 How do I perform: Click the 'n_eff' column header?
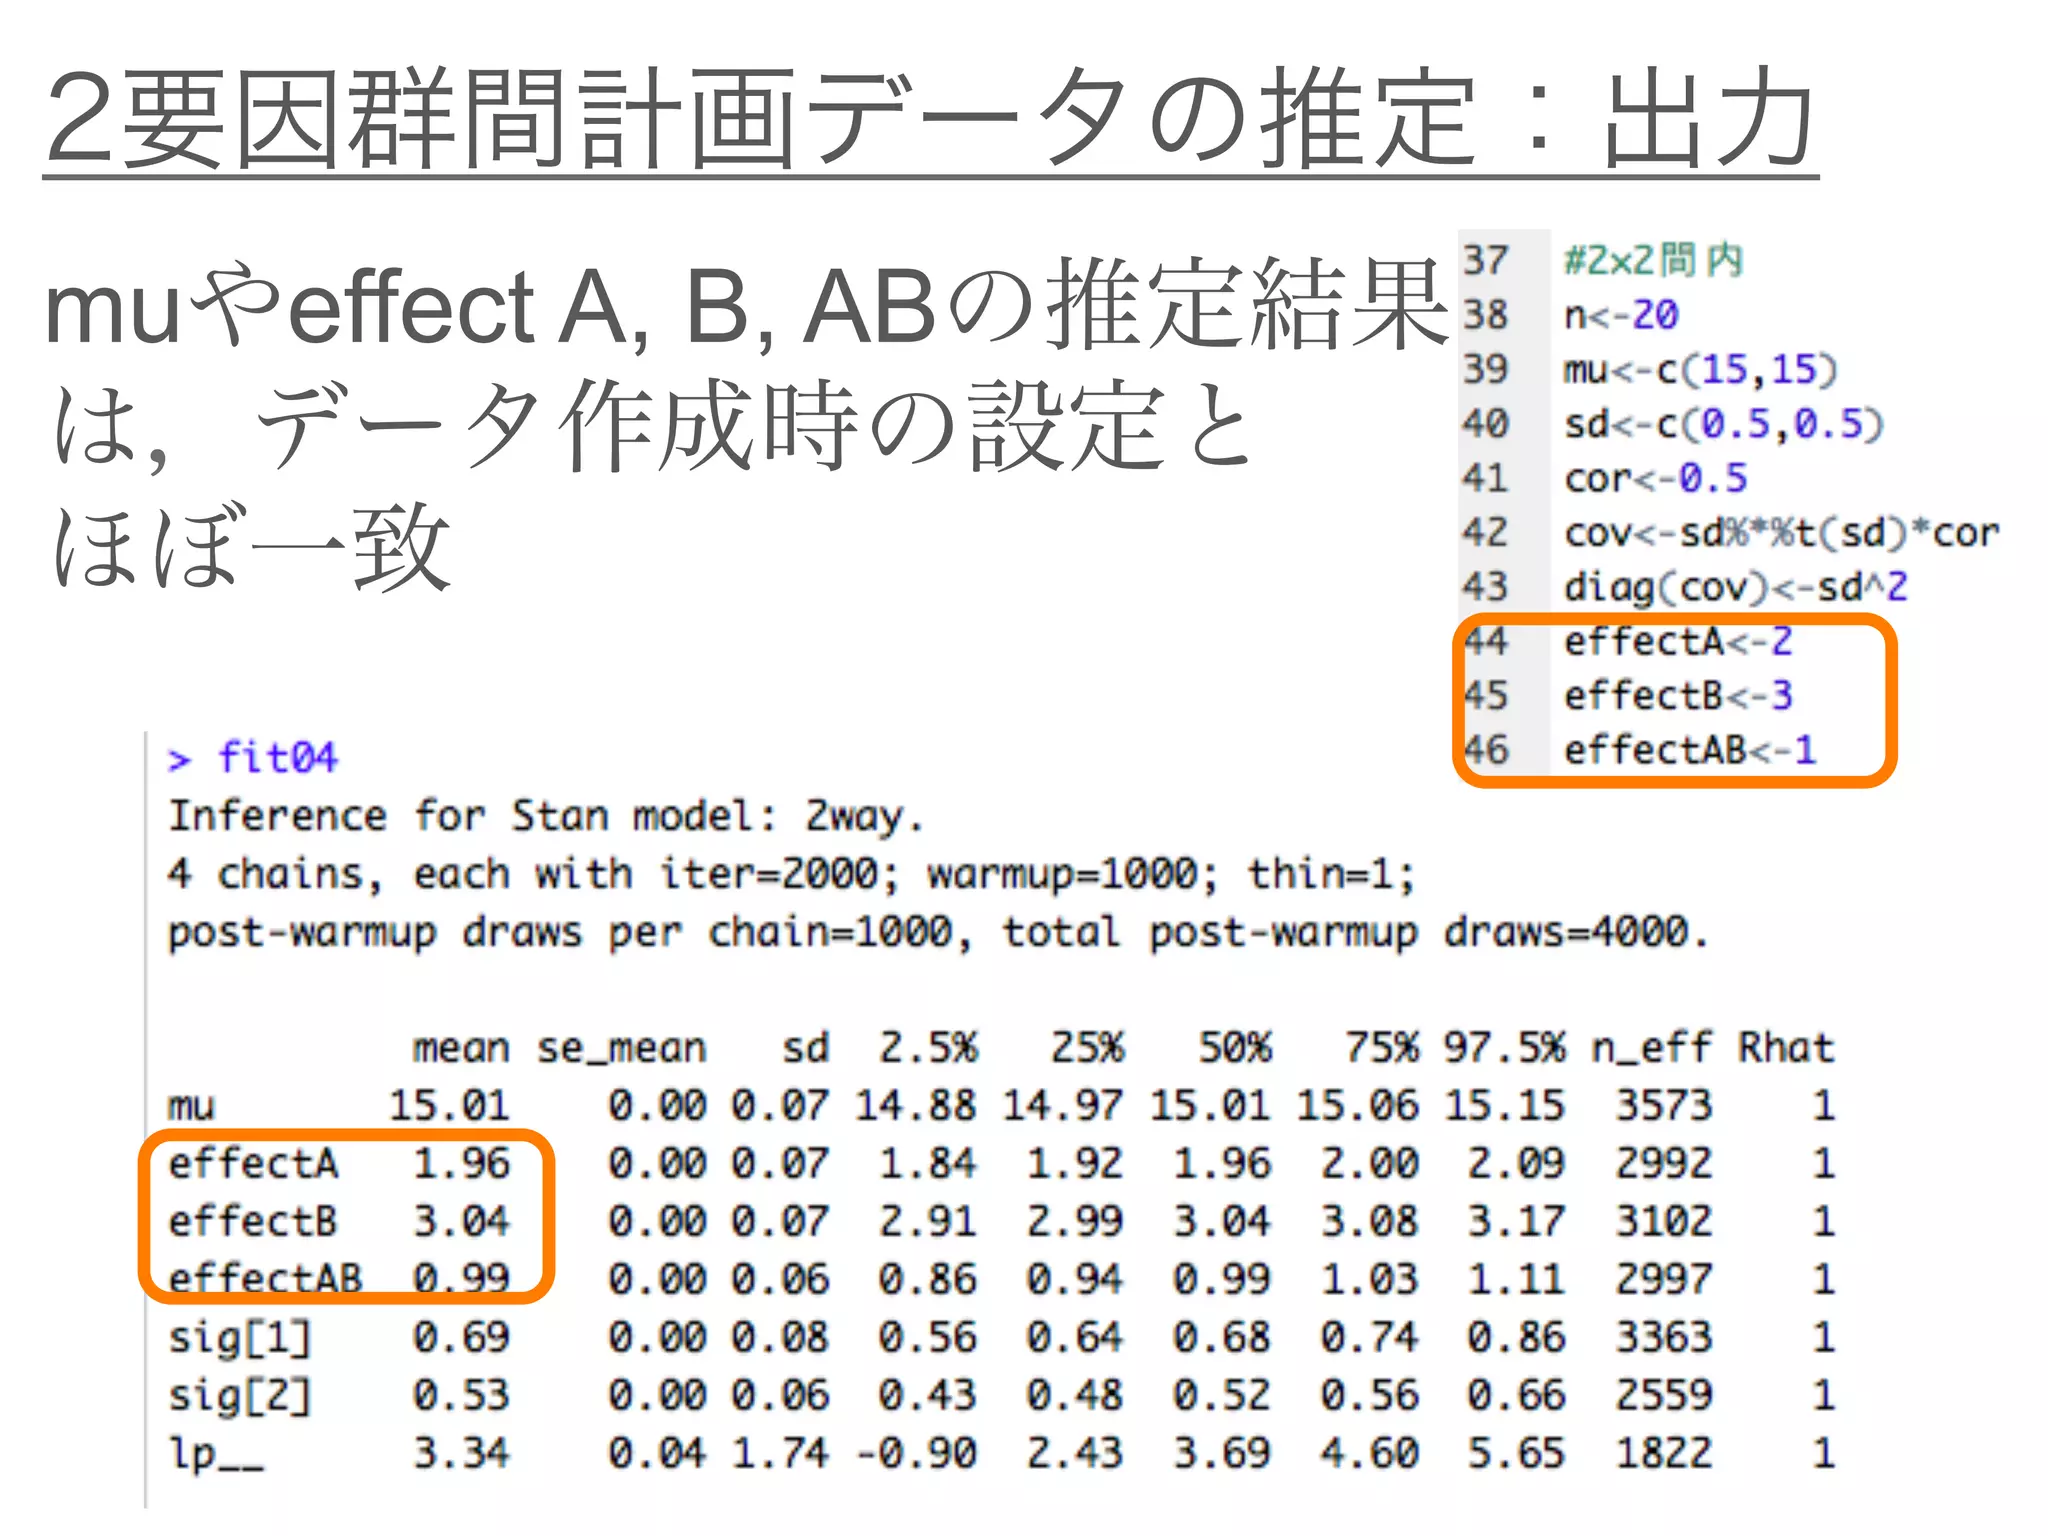[x=1652, y=1048]
